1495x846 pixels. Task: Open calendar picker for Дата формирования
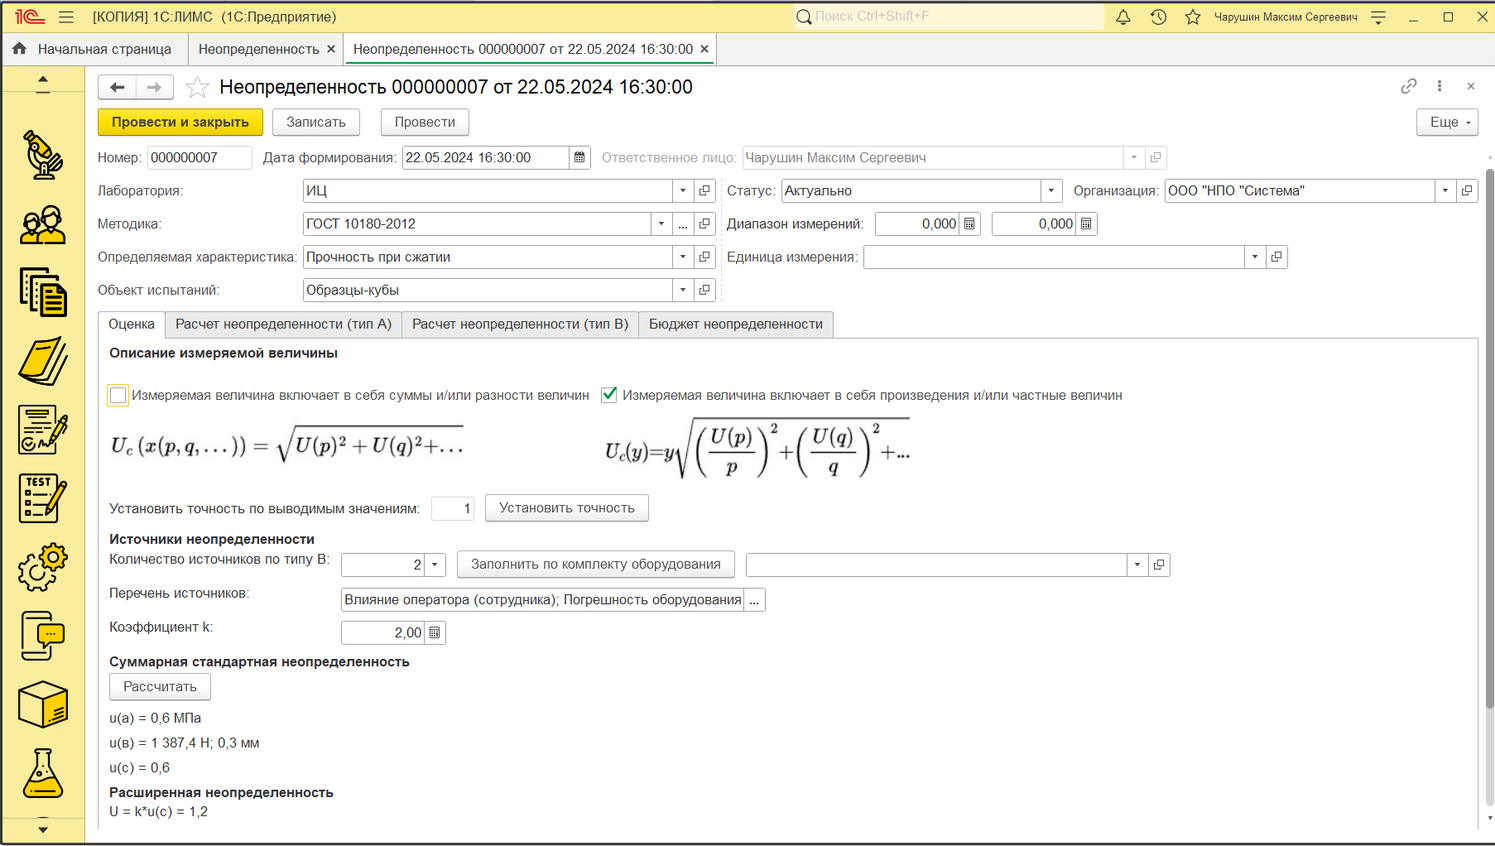579,158
